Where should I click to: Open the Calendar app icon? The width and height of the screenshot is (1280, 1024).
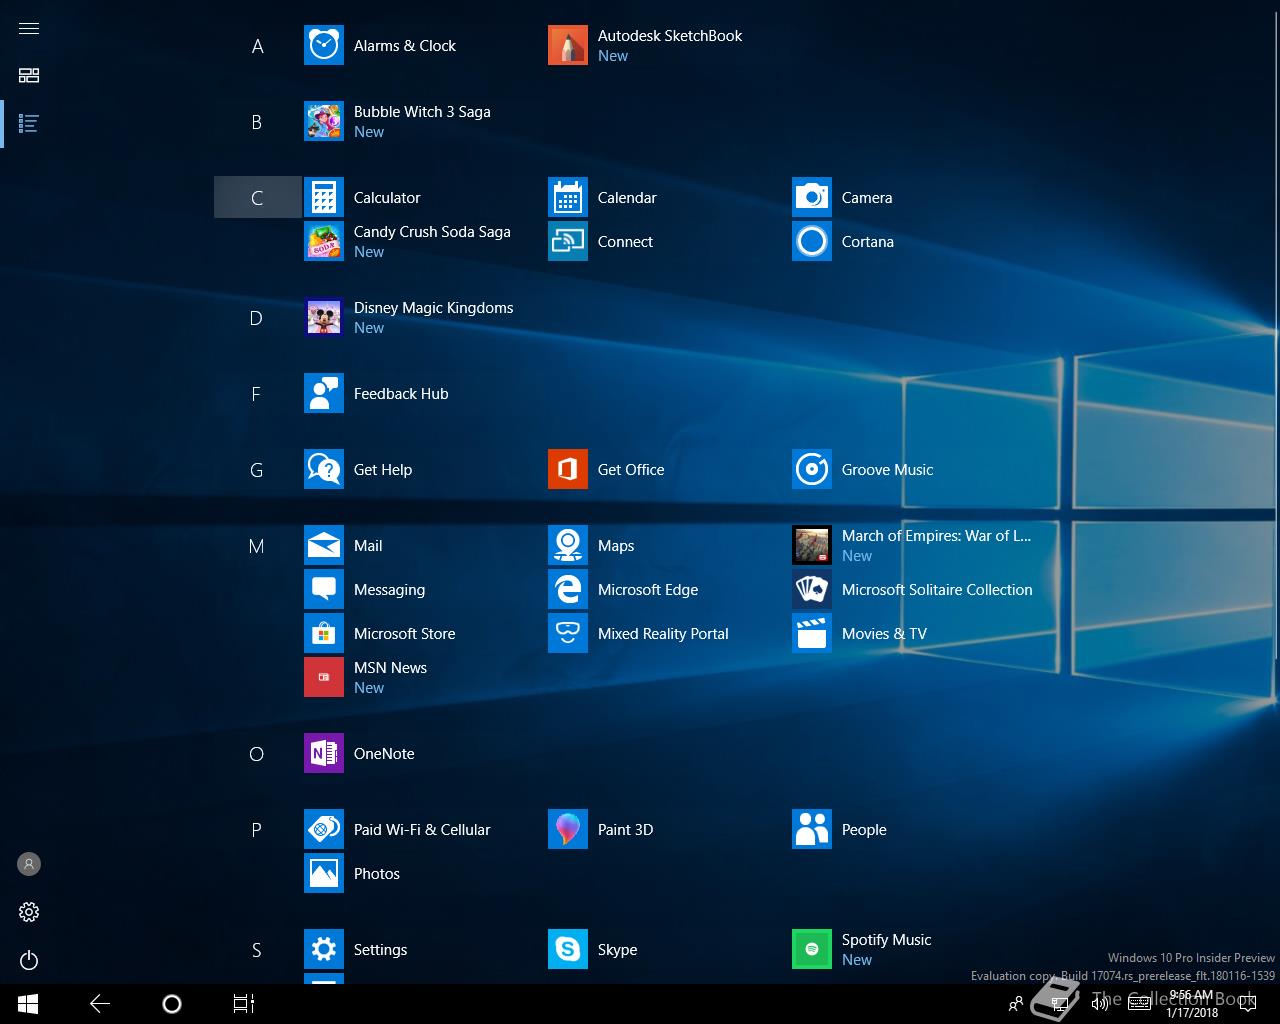pos(568,198)
